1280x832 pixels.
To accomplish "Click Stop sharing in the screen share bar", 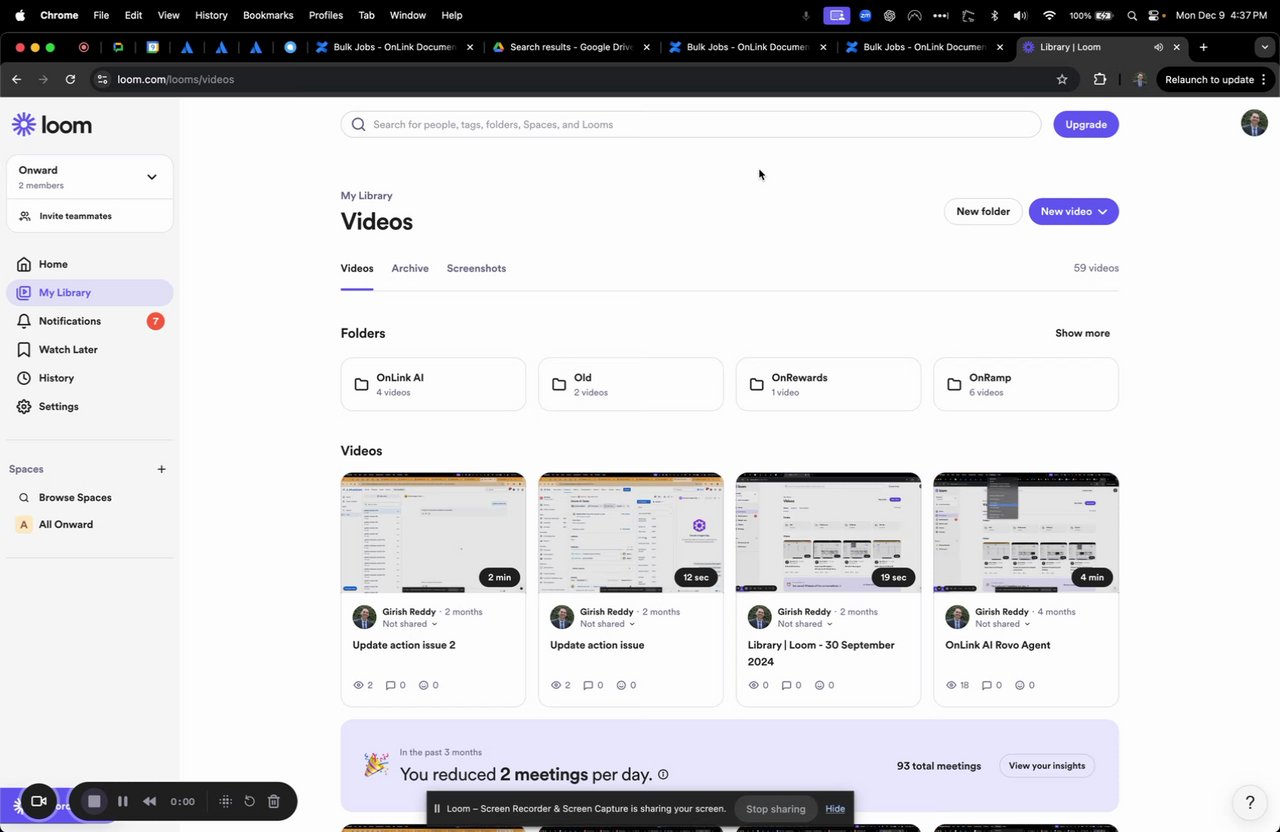I will click(776, 809).
